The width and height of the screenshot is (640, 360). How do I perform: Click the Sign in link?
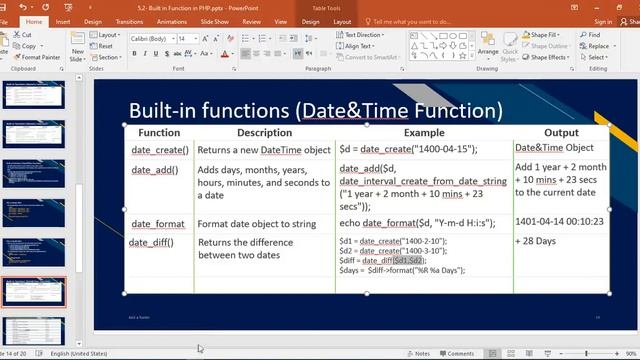click(x=603, y=22)
